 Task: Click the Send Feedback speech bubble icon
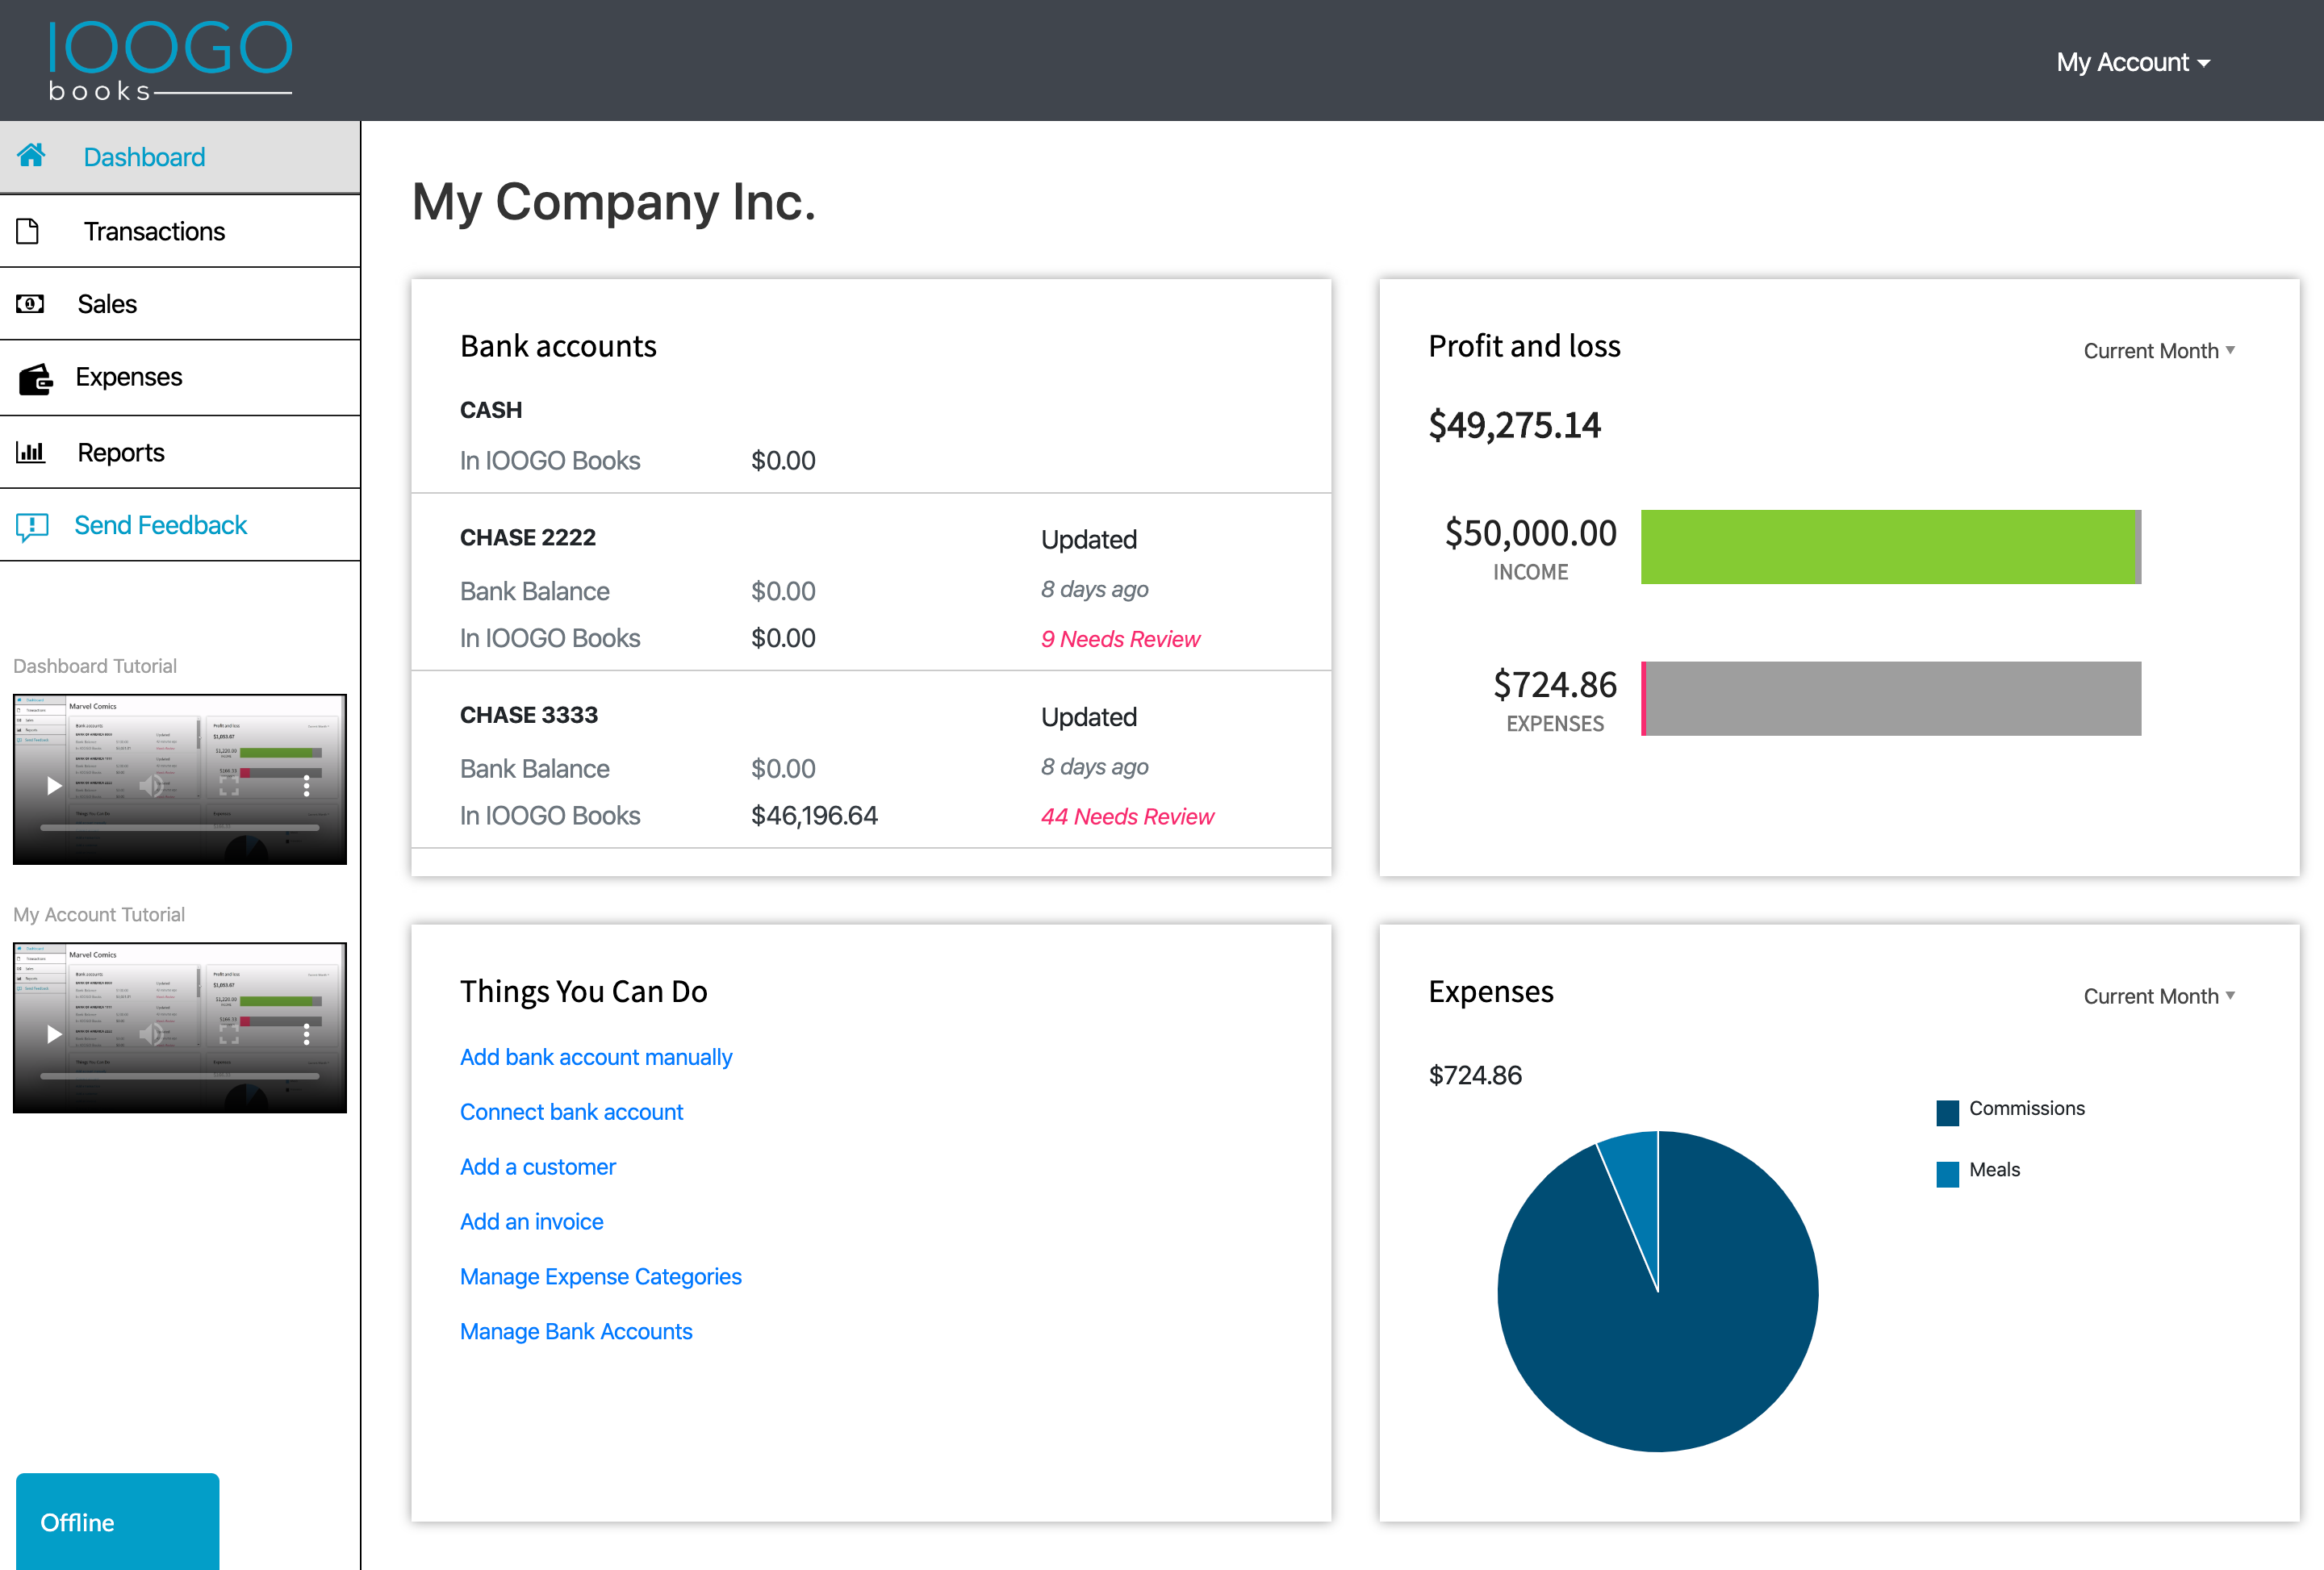(x=32, y=526)
